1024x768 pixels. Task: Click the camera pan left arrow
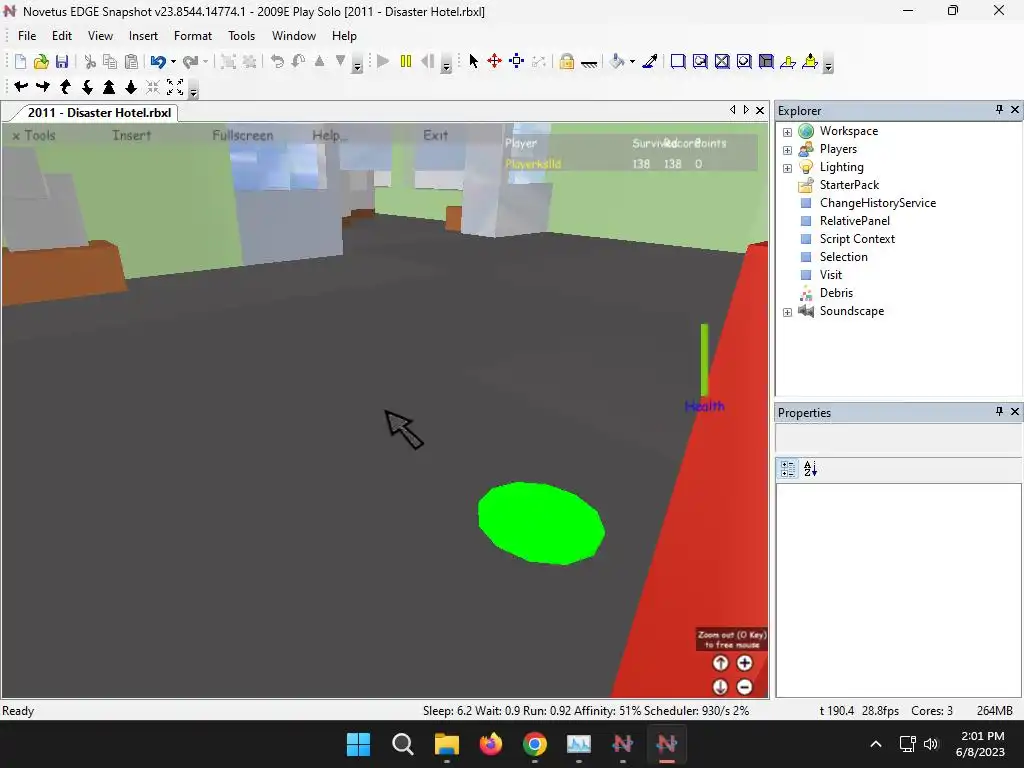[x=21, y=86]
